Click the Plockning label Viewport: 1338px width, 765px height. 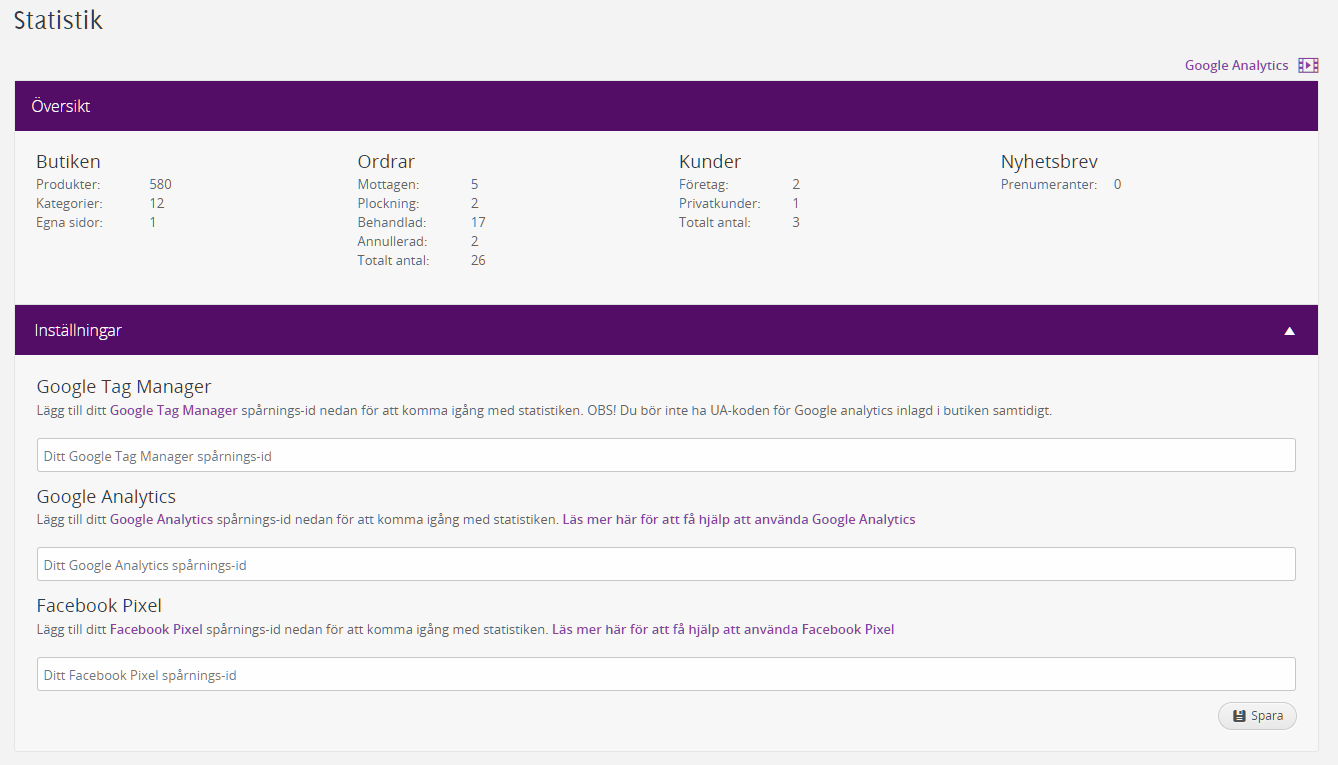click(387, 203)
